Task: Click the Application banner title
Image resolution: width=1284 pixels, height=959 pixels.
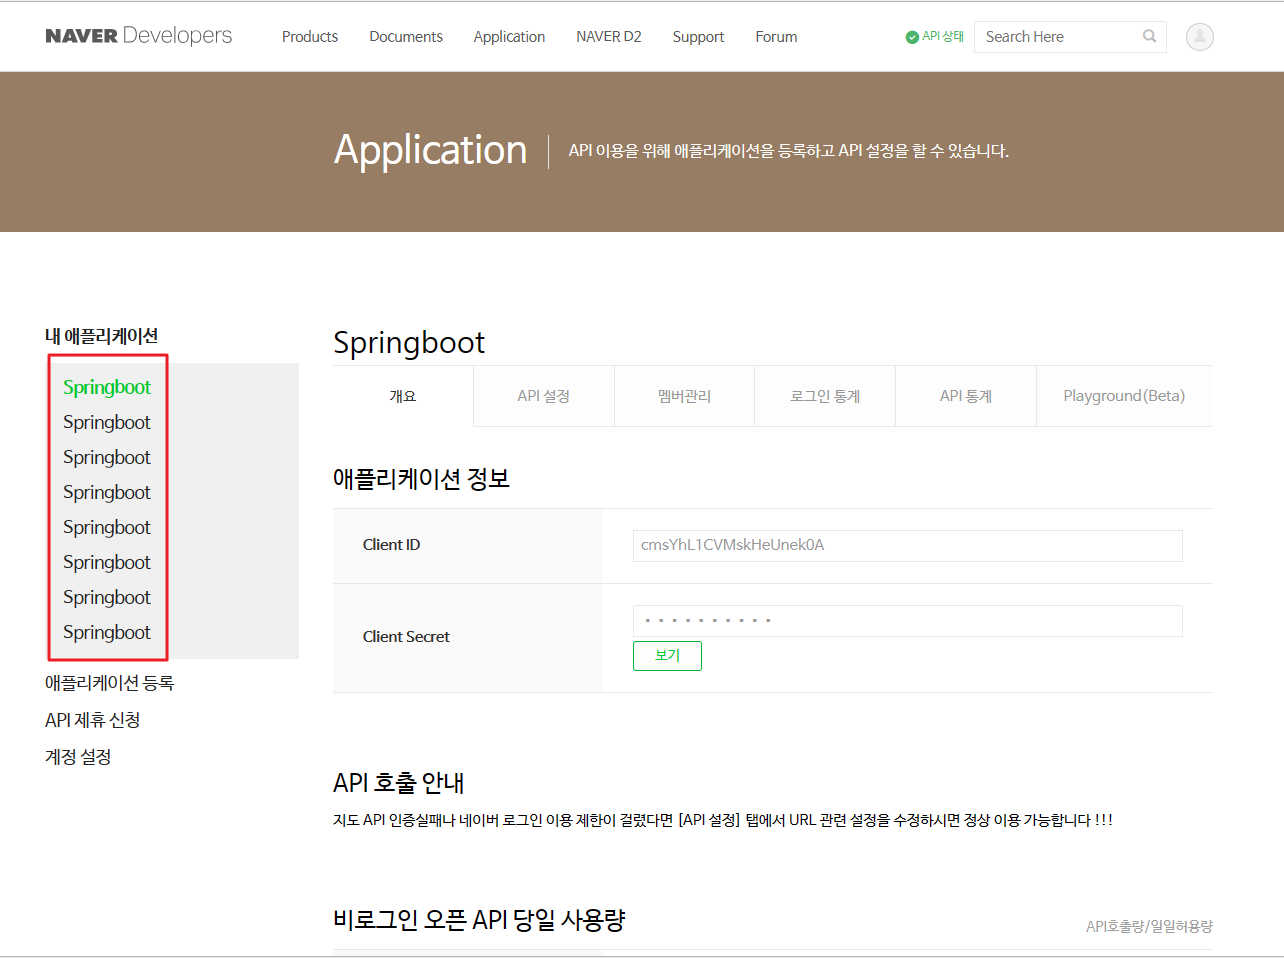Action: 430,150
